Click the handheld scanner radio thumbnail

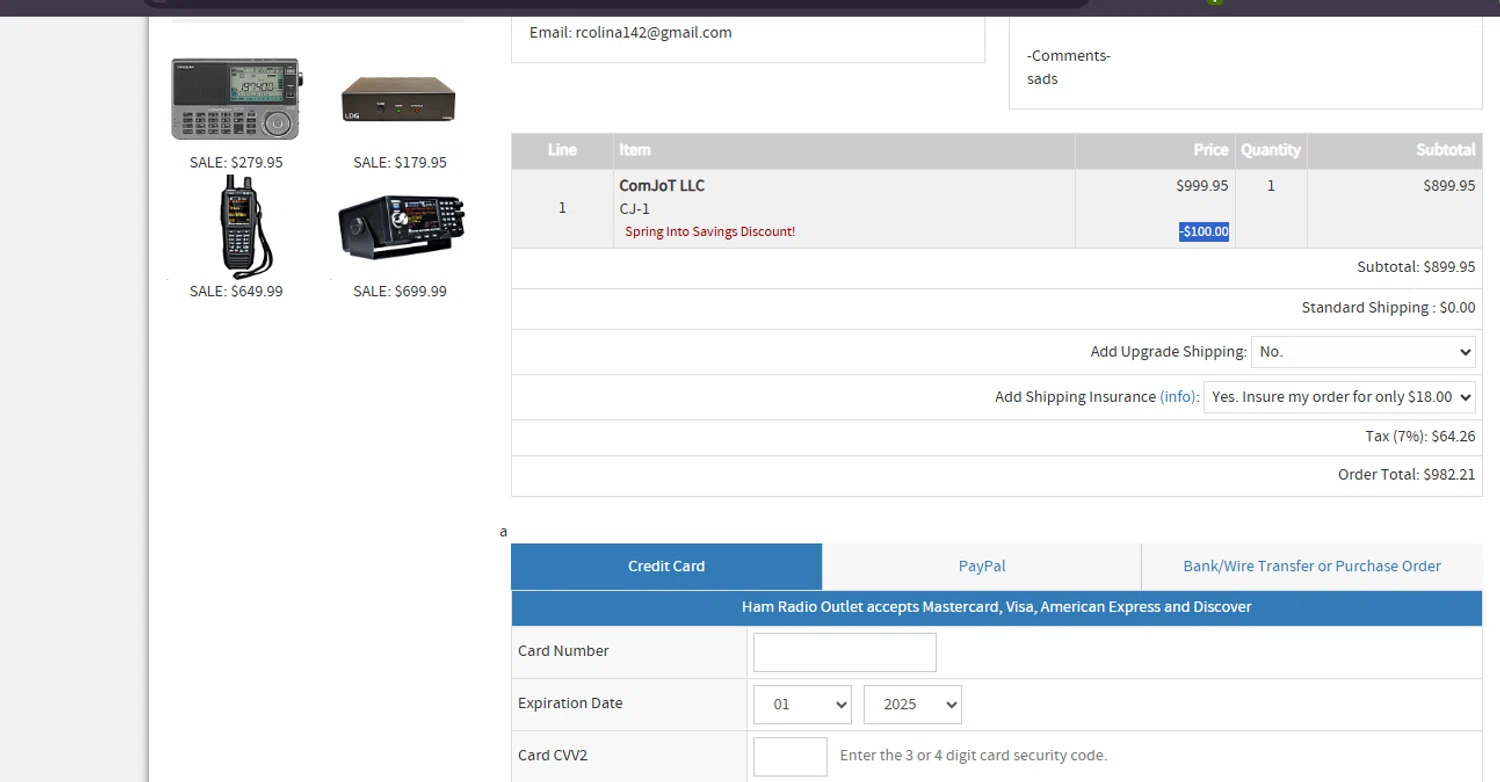[245, 226]
